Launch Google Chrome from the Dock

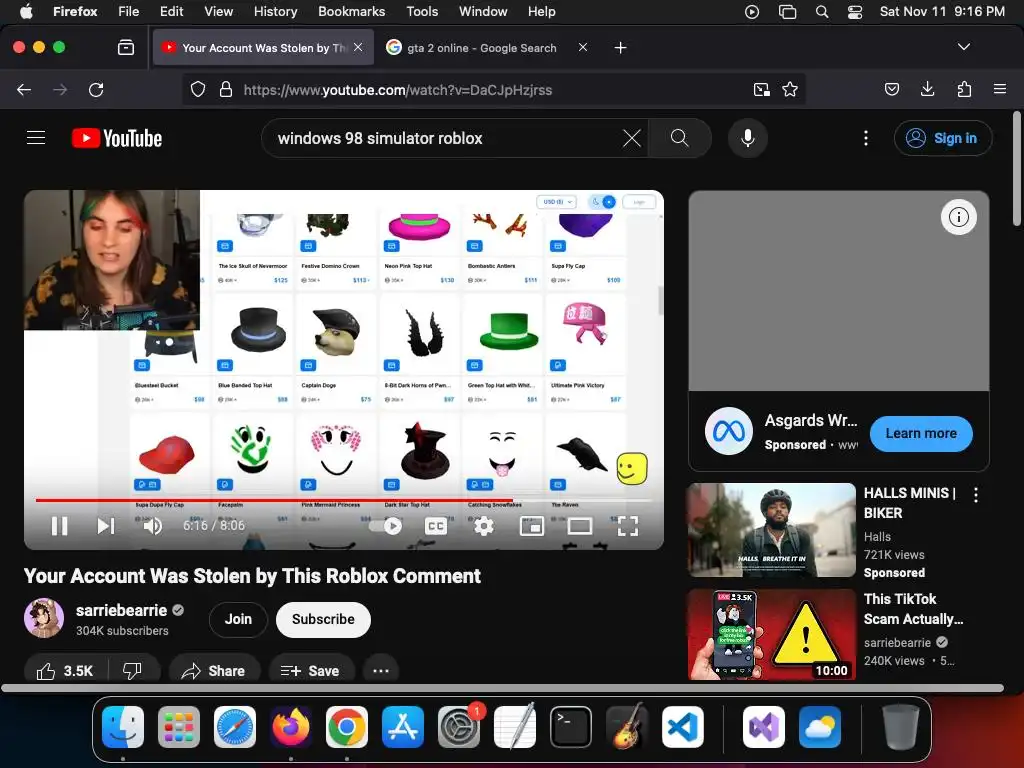[347, 727]
